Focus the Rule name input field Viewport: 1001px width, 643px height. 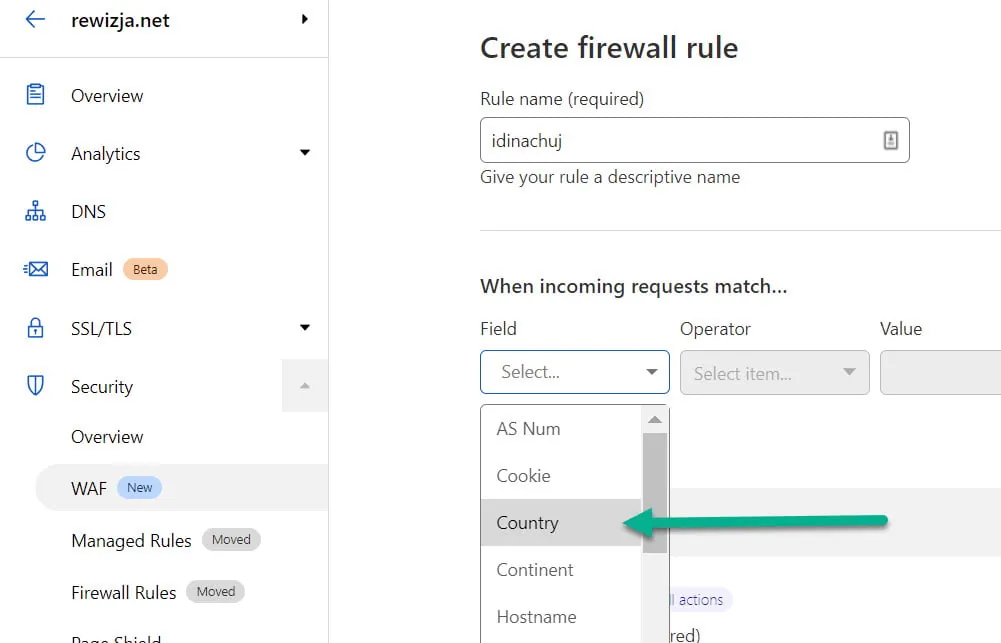click(x=695, y=140)
